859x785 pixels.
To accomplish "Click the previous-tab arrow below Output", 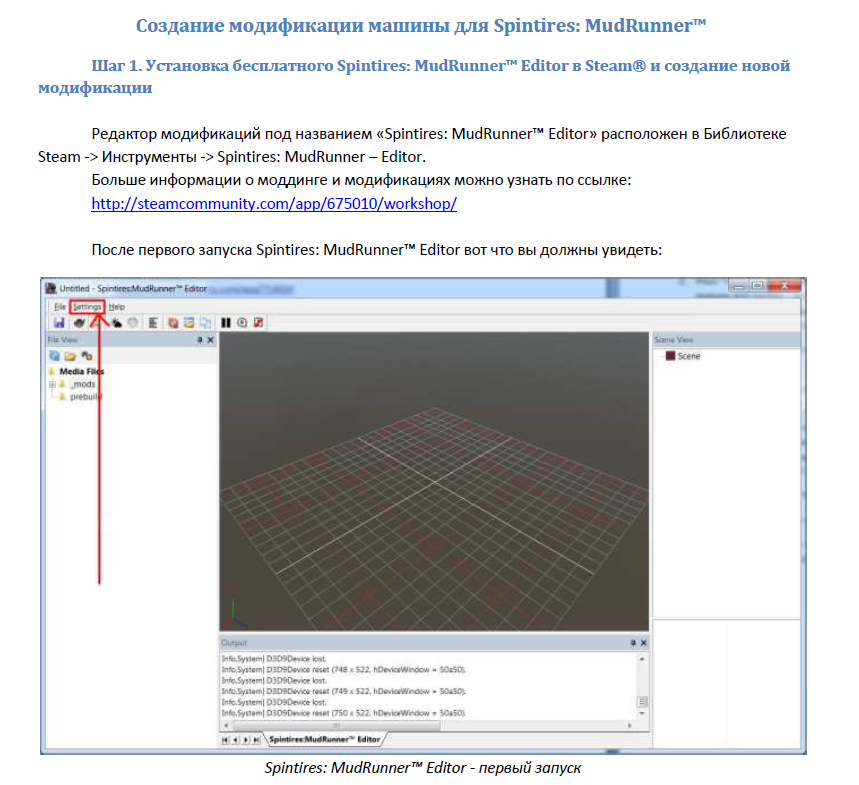I will pyautogui.click(x=236, y=740).
